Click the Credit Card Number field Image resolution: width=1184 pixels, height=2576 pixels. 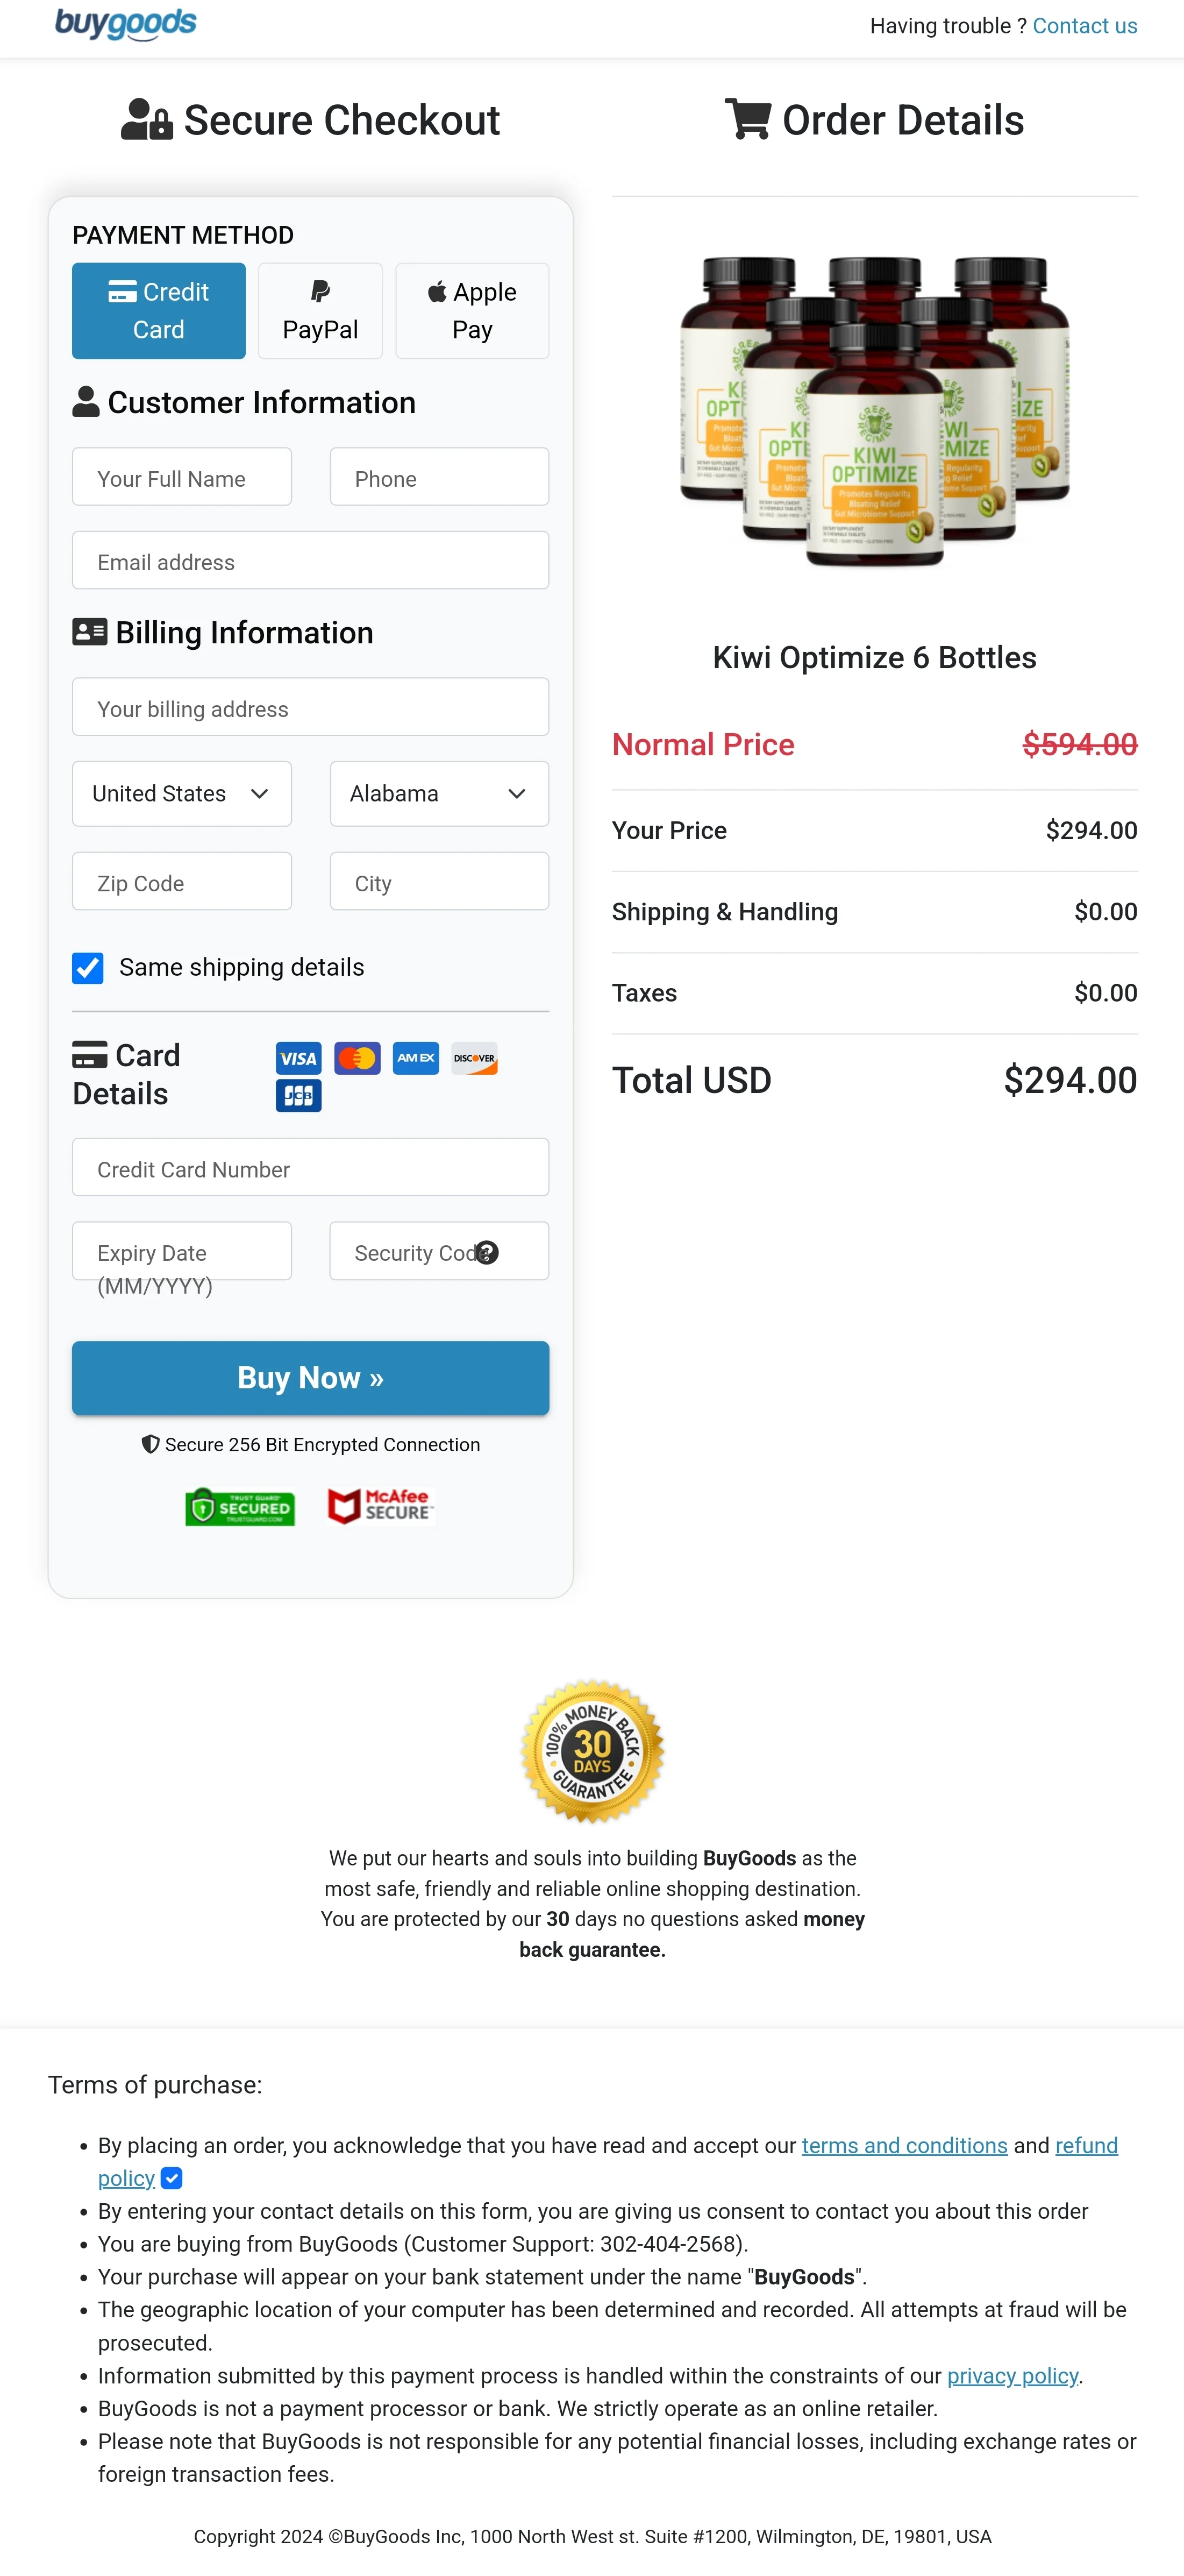click(x=310, y=1167)
